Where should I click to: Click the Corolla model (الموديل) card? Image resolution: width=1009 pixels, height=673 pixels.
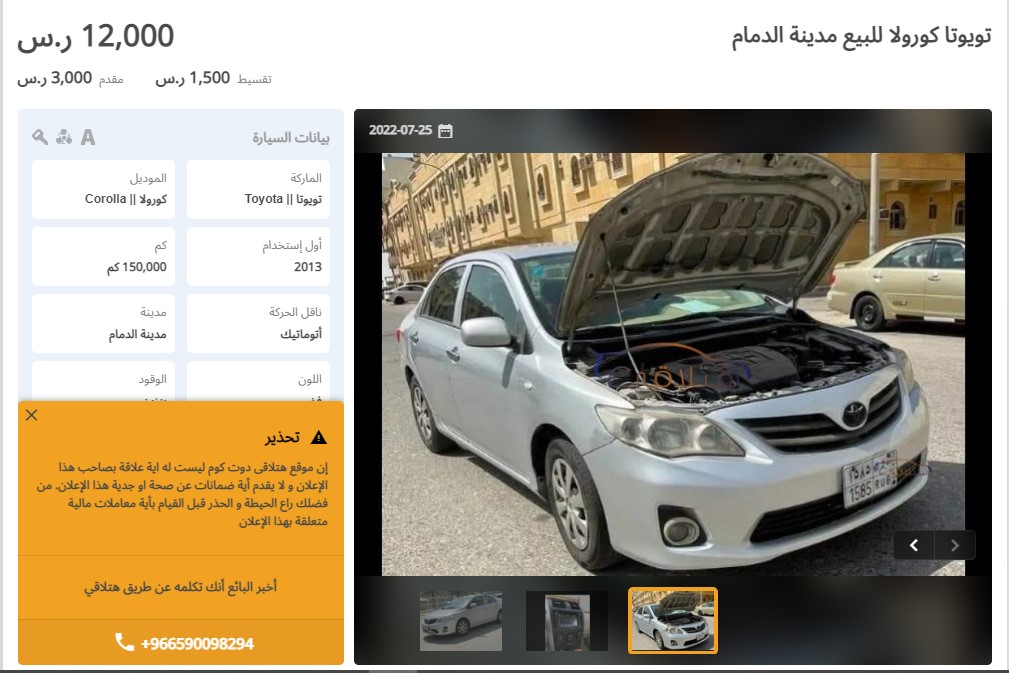pos(103,189)
